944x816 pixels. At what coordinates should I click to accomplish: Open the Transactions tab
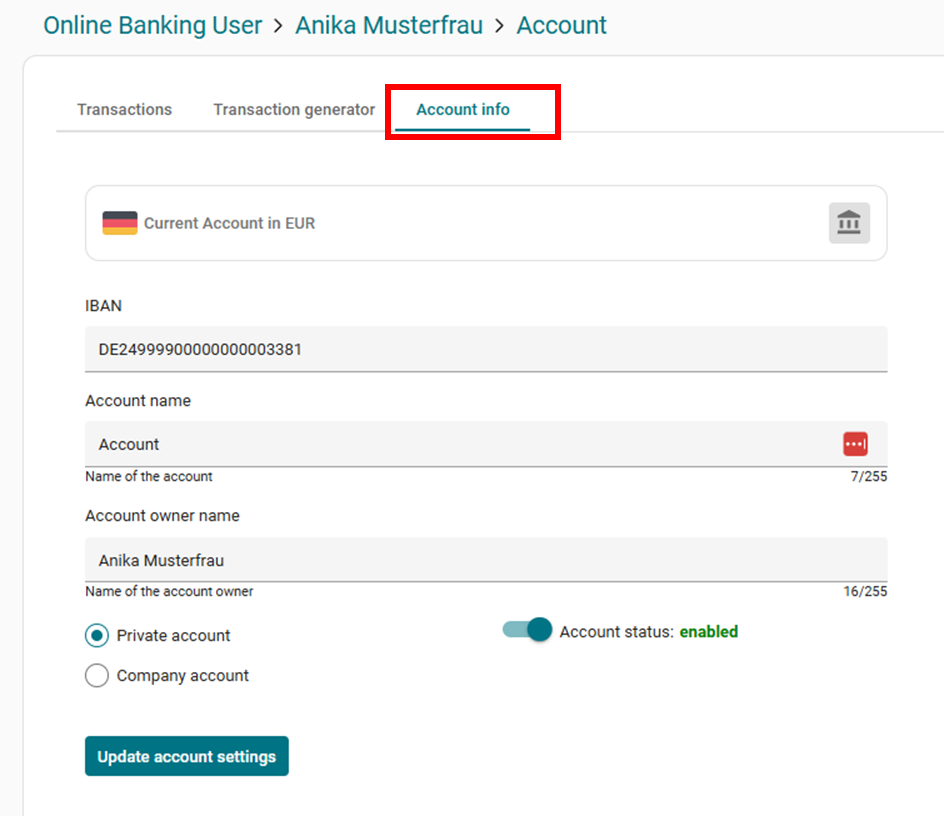click(124, 110)
